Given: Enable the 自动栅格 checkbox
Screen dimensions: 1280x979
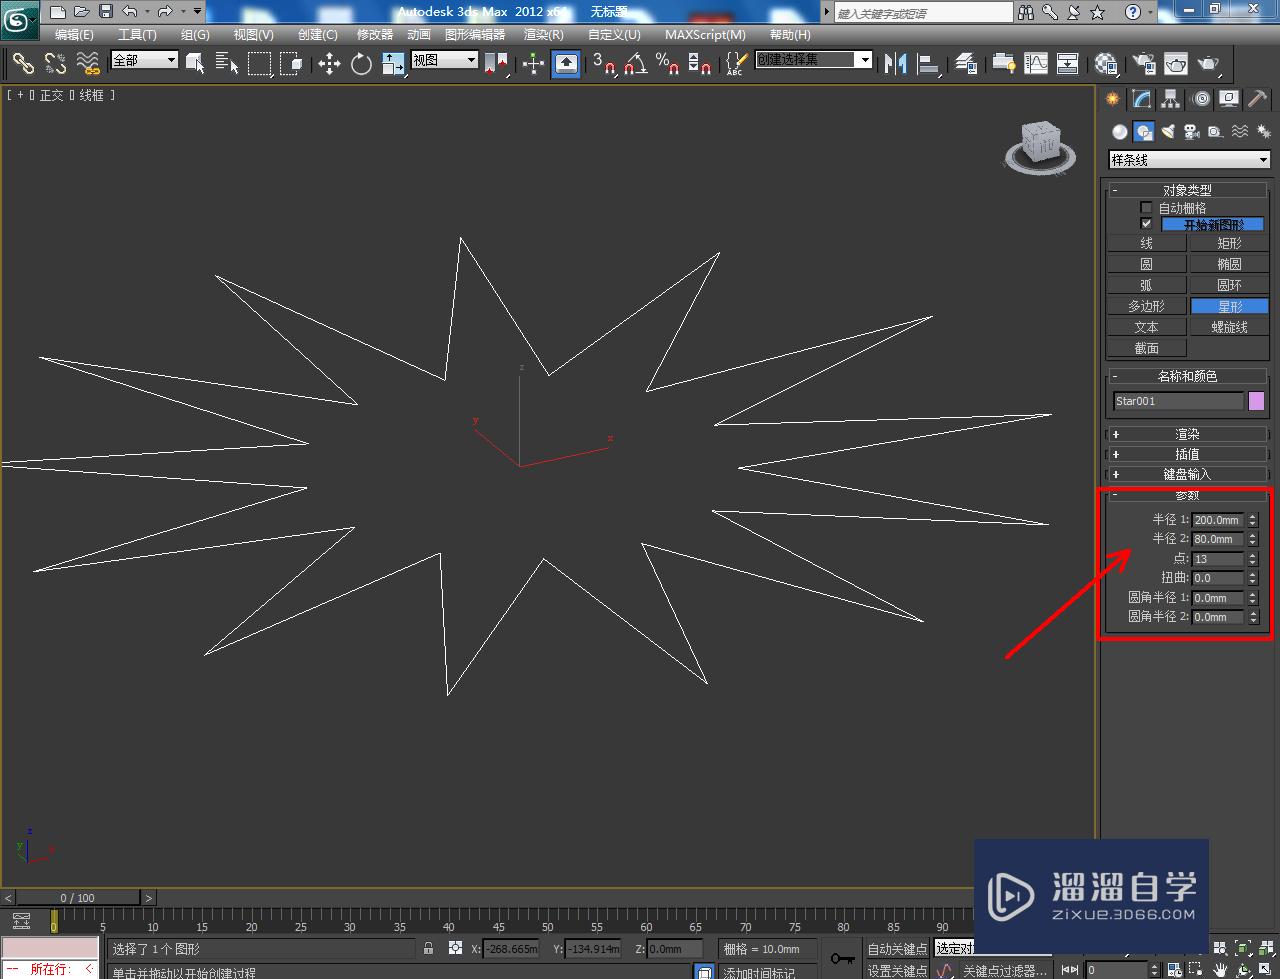Looking at the screenshot, I should point(1147,208).
